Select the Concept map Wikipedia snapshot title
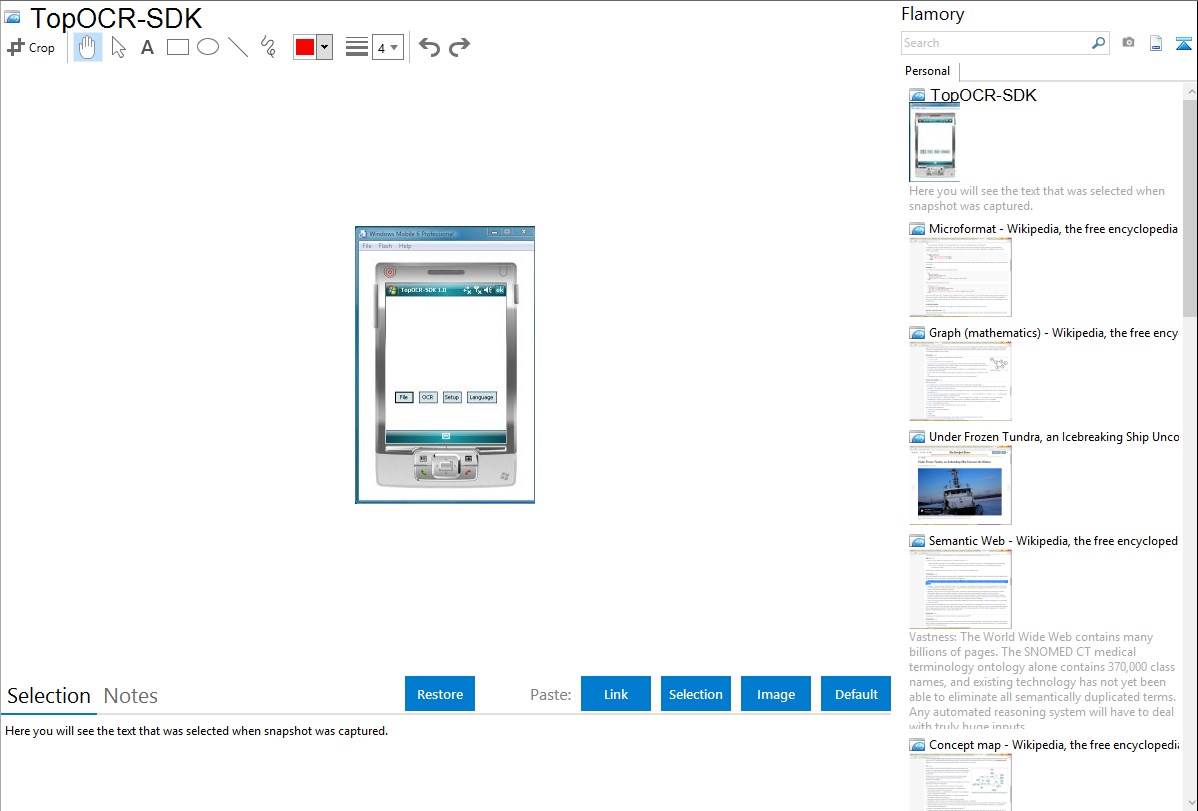This screenshot has height=811, width=1198. 1054,745
